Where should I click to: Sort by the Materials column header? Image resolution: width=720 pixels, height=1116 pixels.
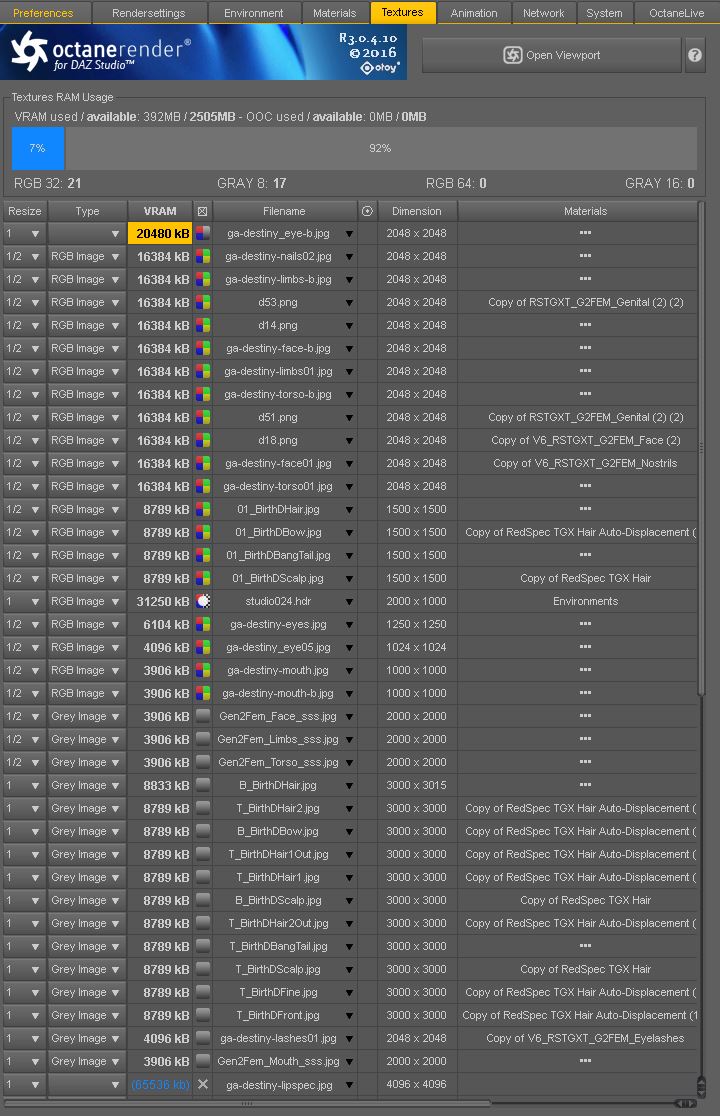click(x=585, y=211)
